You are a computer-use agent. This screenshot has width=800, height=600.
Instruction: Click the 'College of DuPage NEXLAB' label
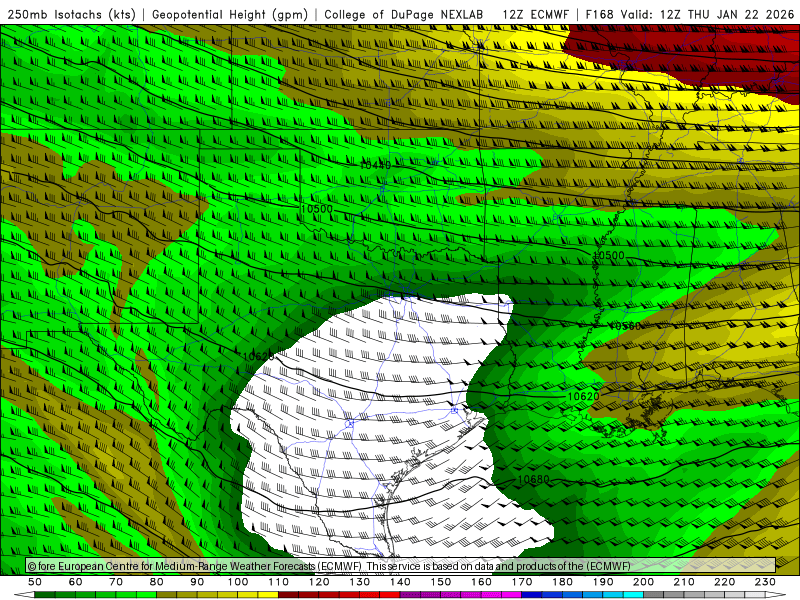click(x=404, y=15)
